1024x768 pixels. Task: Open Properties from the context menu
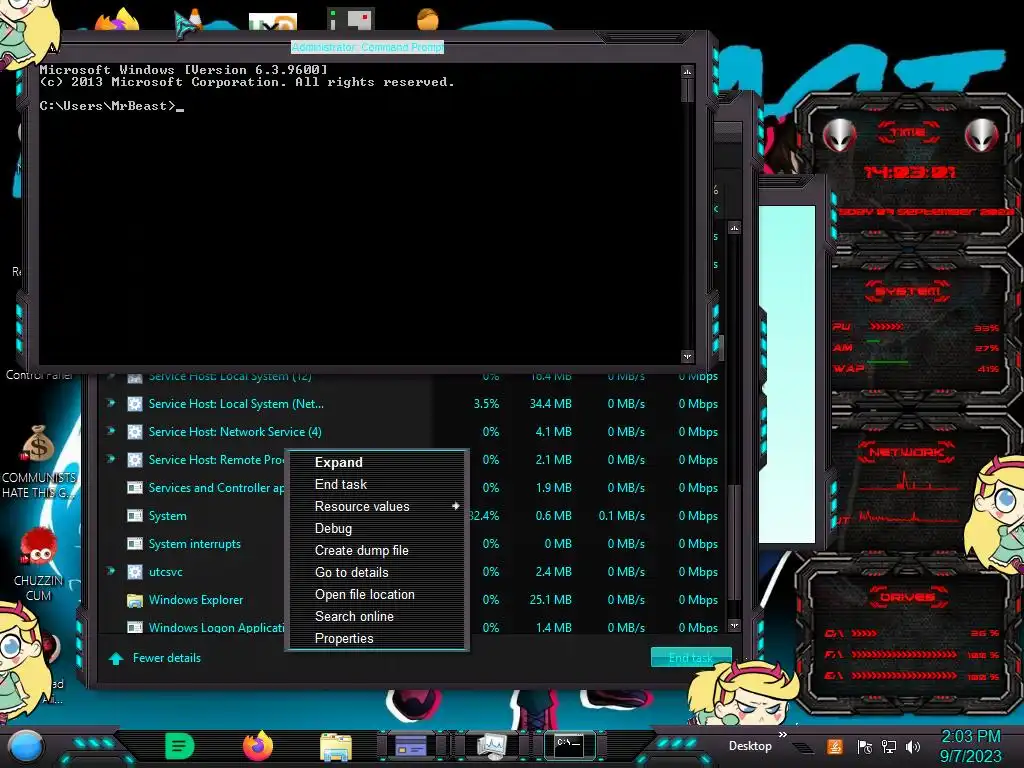click(377, 639)
